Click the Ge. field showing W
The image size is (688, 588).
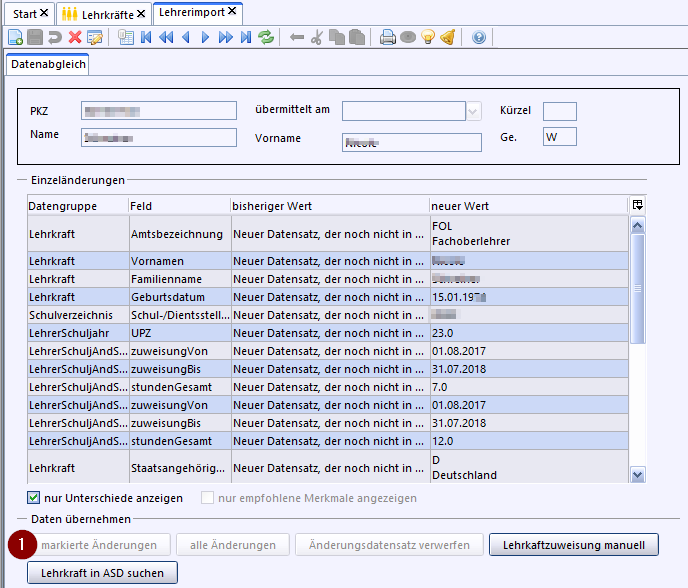point(559,137)
